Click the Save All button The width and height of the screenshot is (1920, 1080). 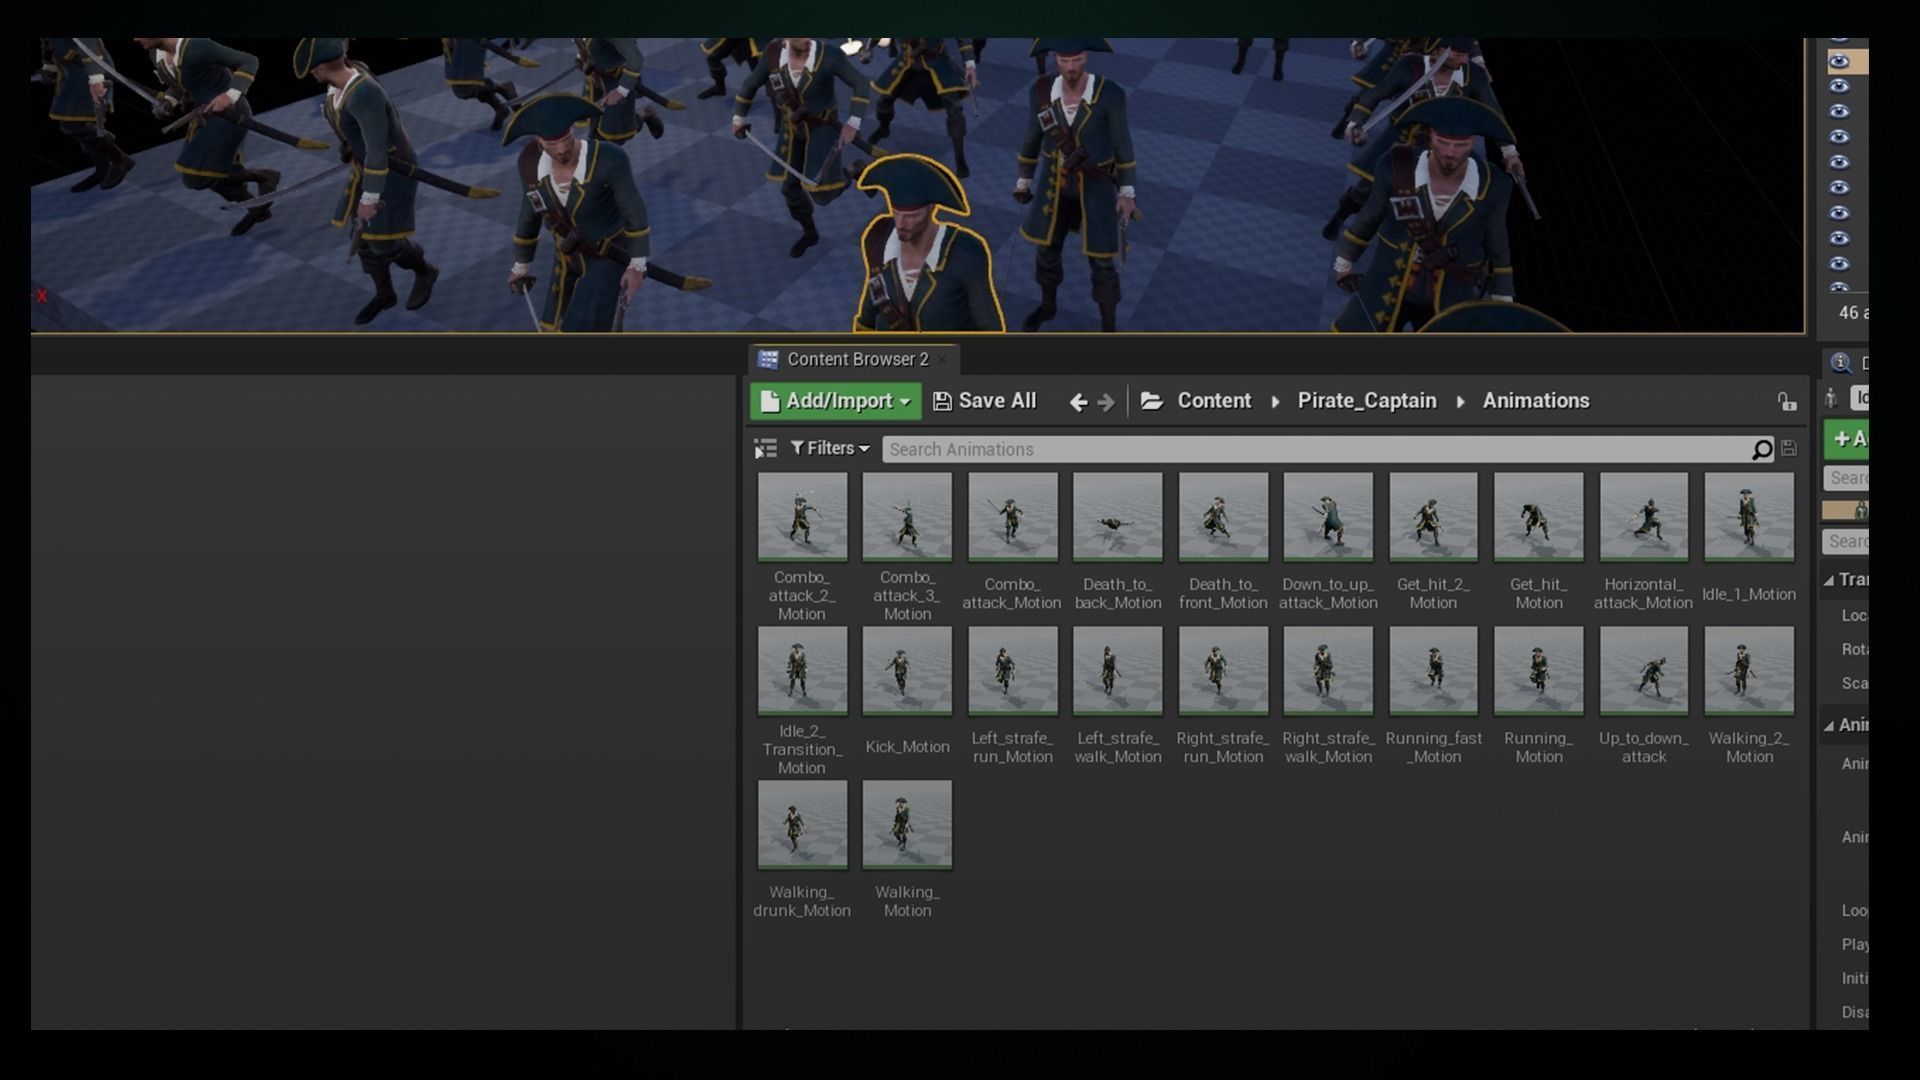[984, 401]
